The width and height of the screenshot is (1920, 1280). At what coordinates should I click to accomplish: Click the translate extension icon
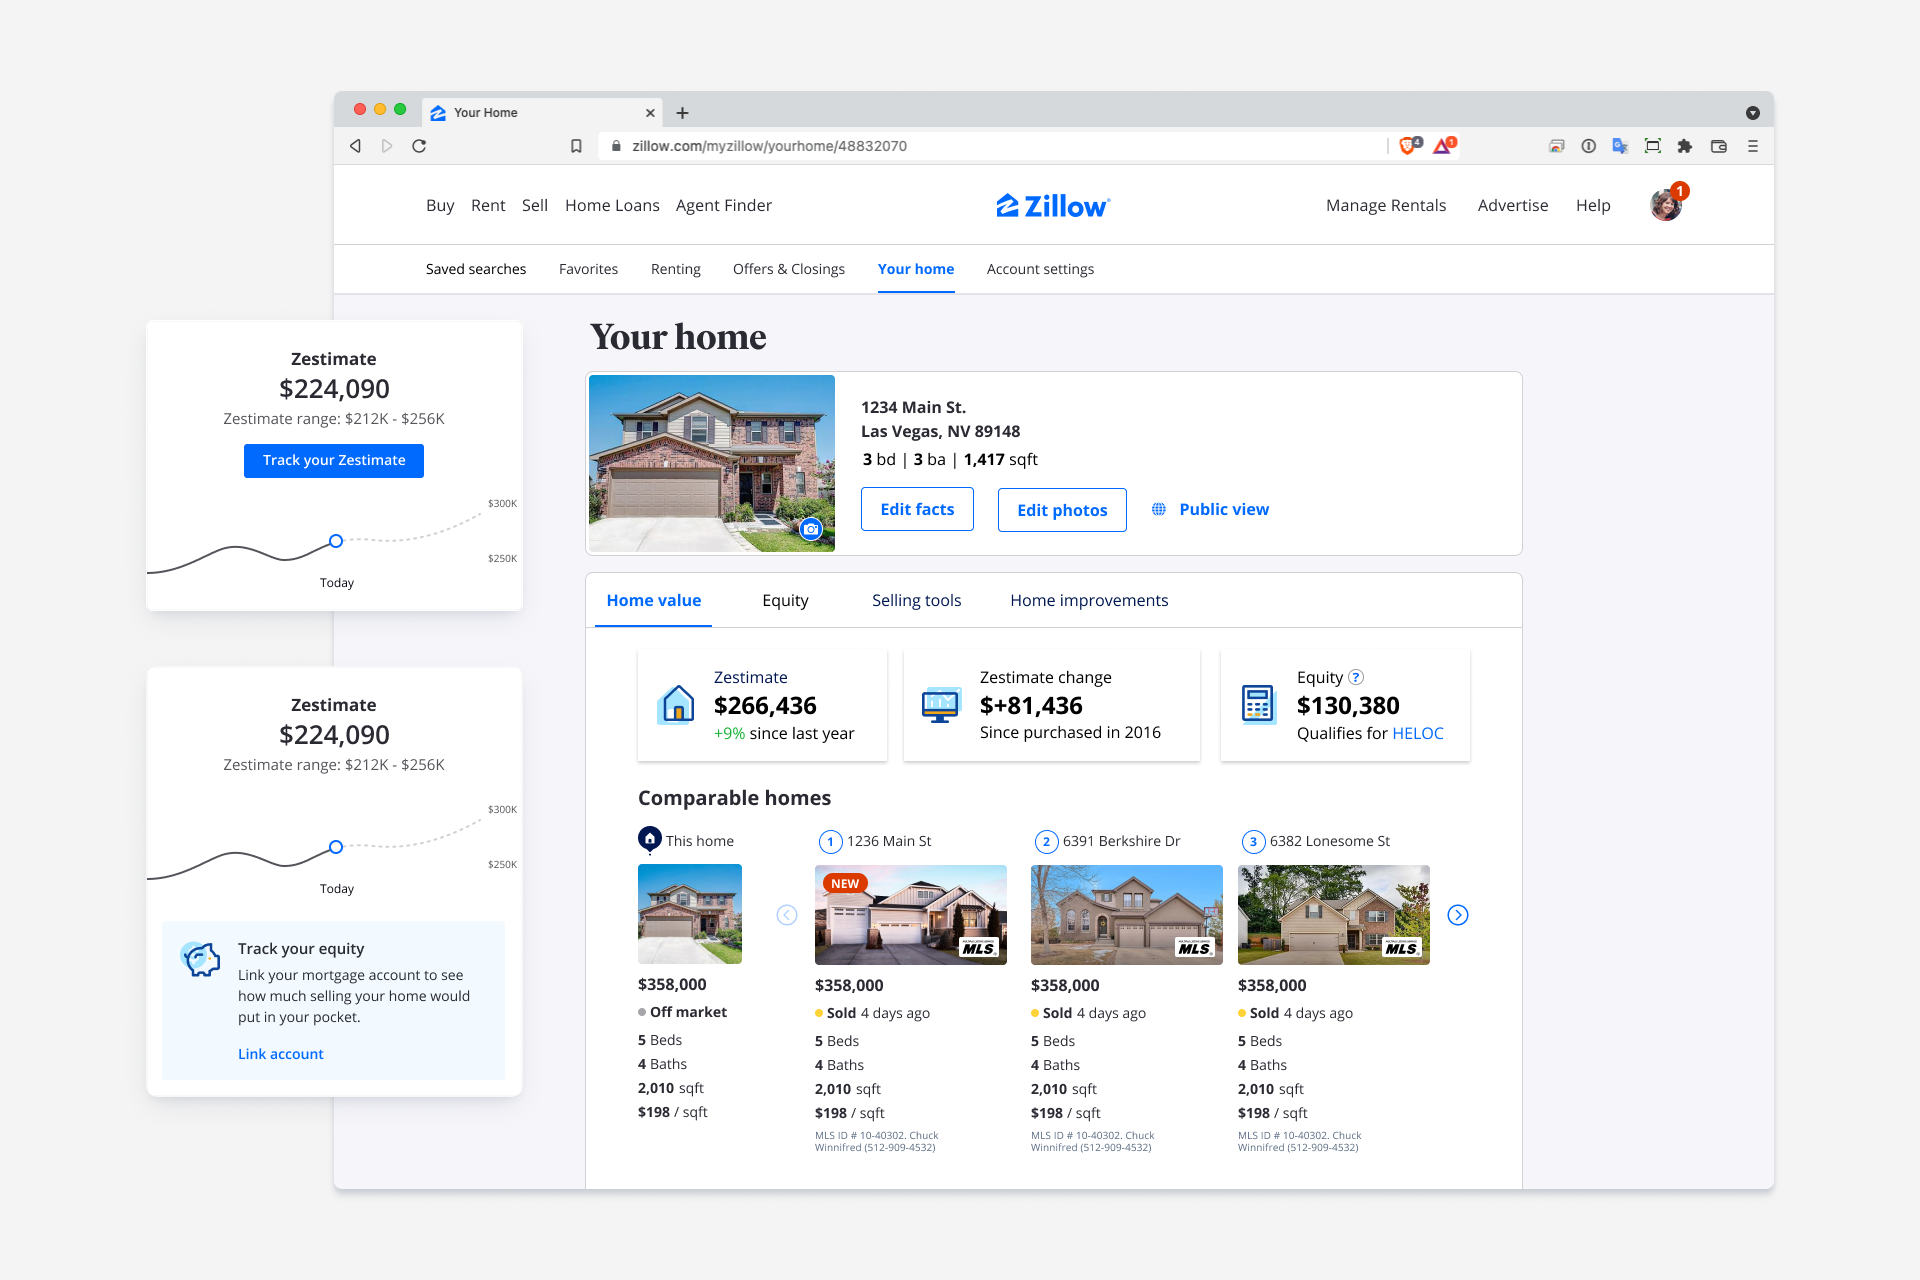1620,146
